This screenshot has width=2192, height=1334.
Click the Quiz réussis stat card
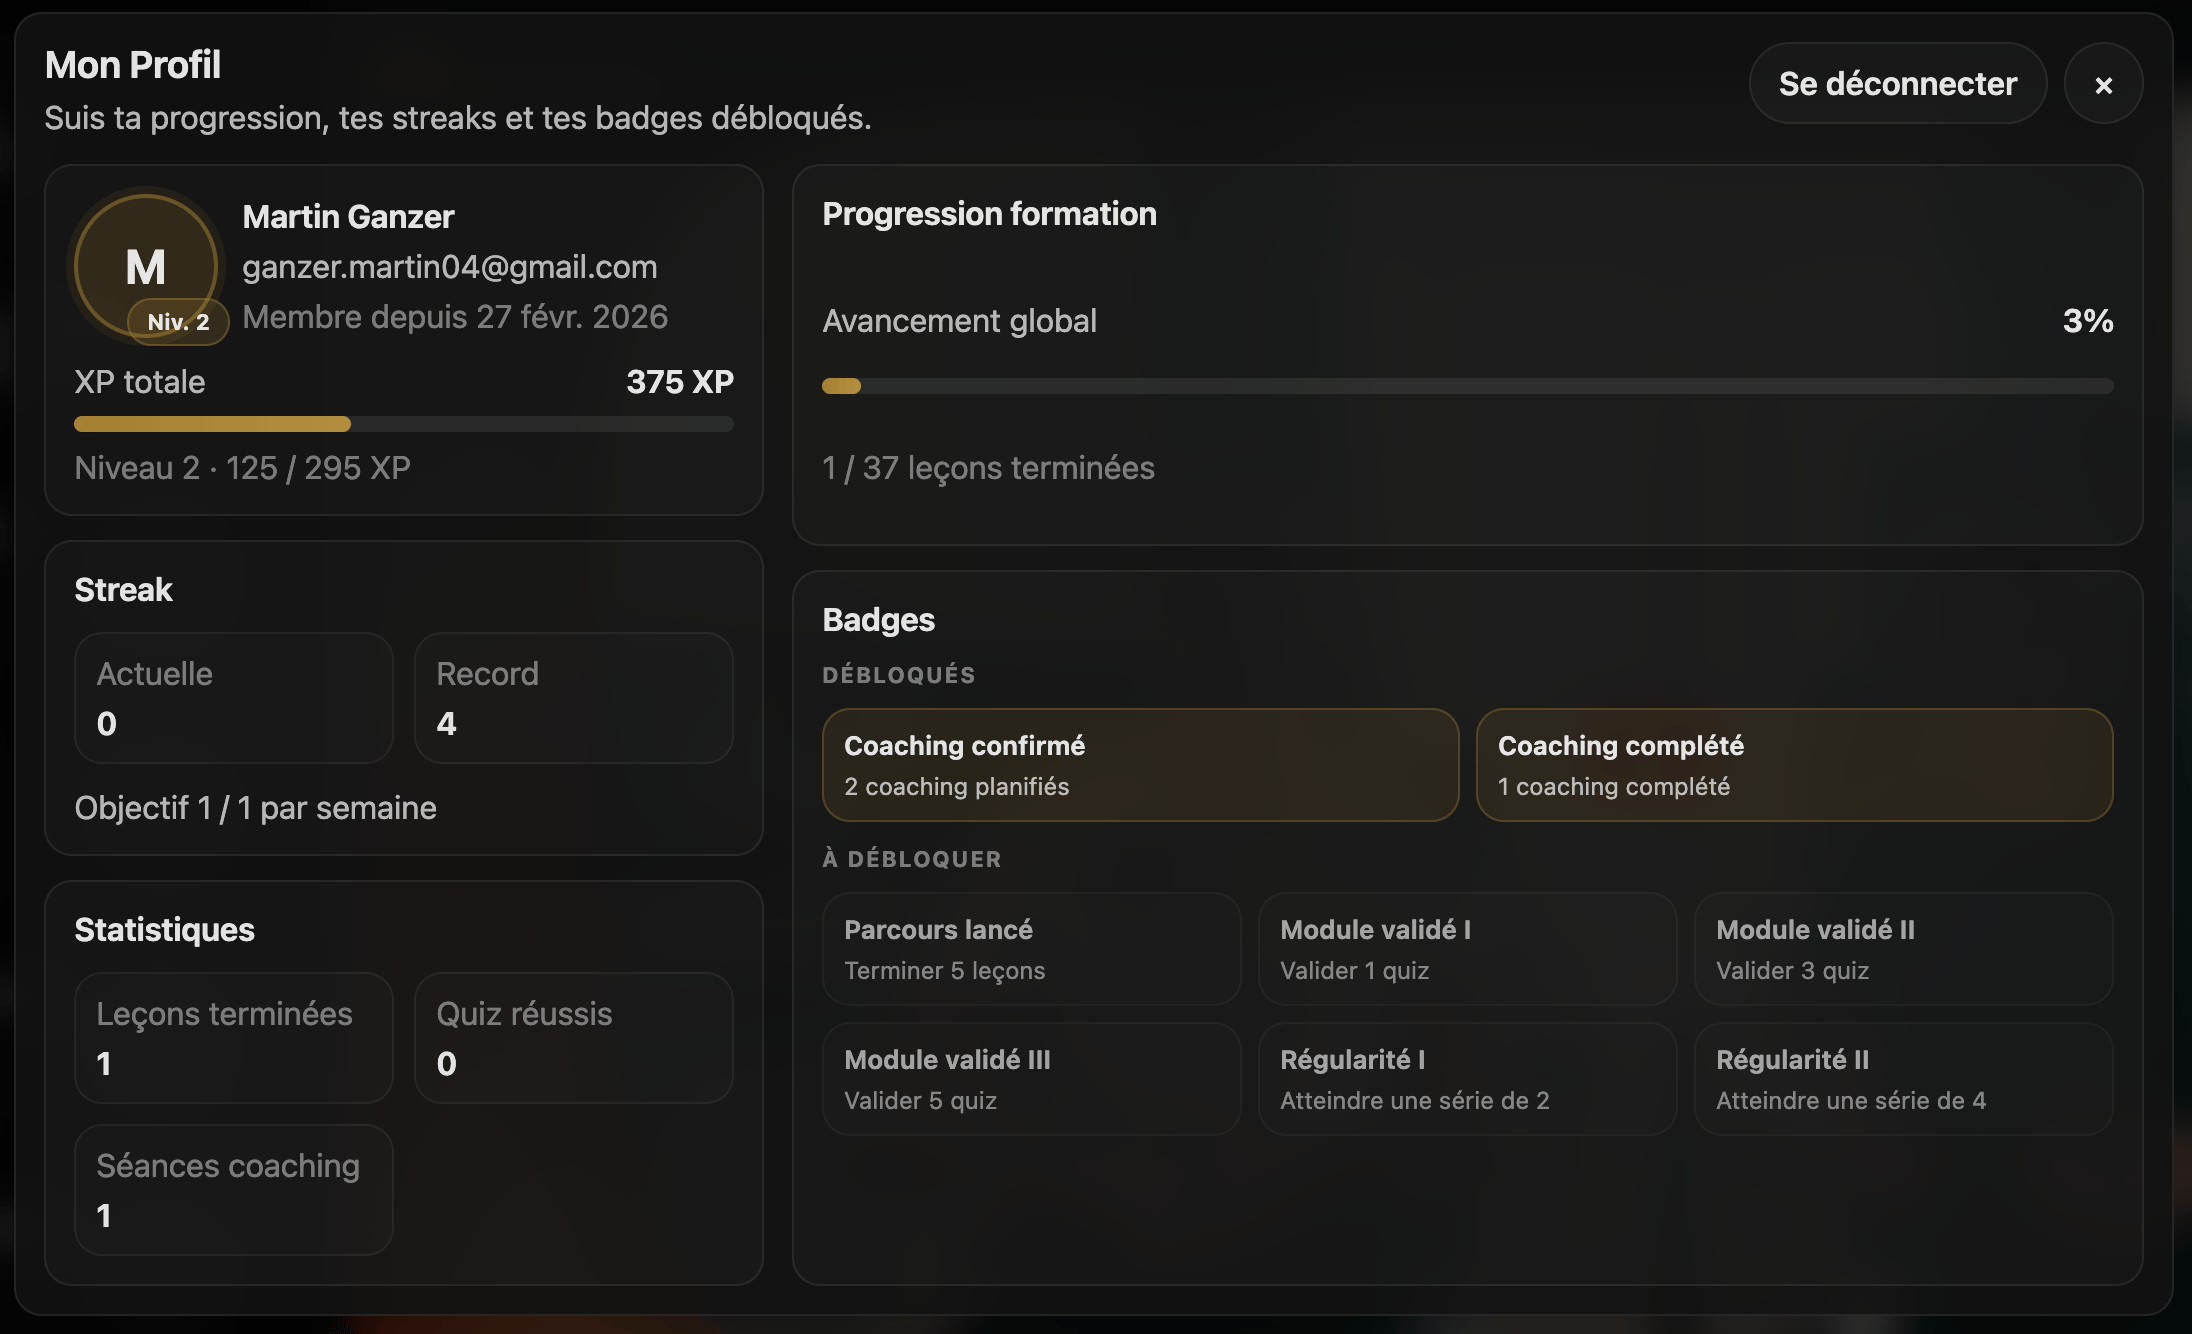point(574,1038)
